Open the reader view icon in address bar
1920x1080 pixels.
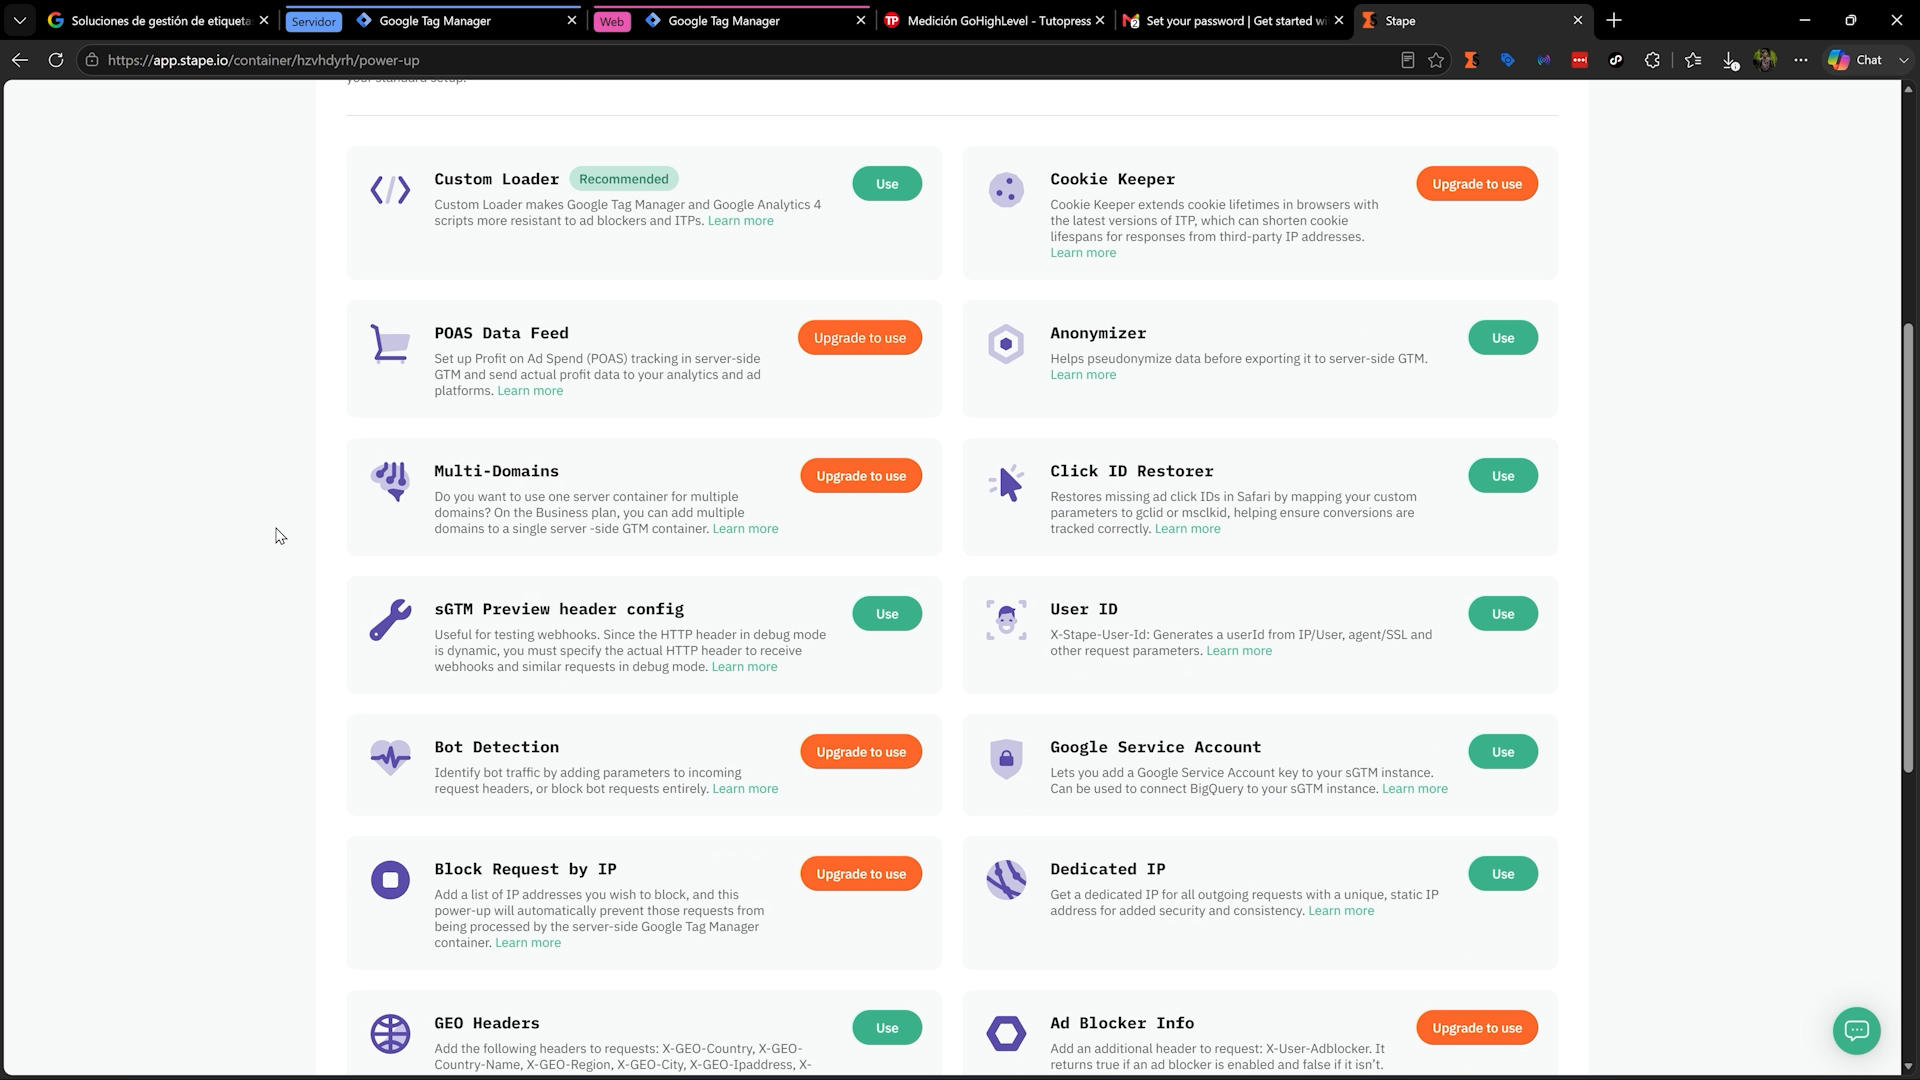(x=1407, y=60)
